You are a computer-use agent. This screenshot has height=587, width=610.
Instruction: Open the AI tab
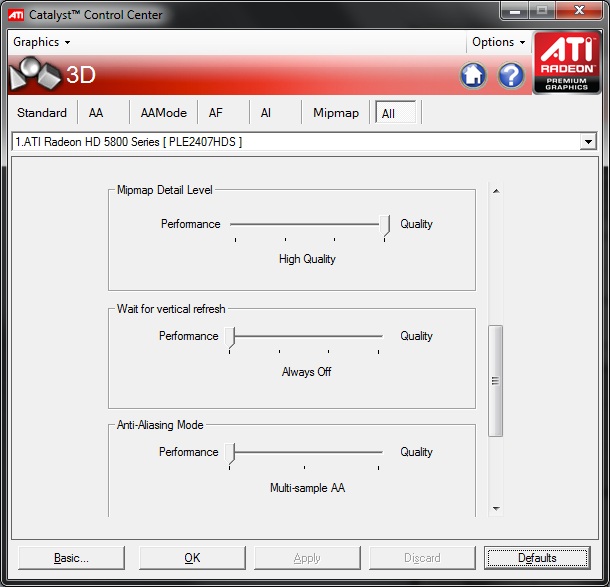pyautogui.click(x=266, y=113)
